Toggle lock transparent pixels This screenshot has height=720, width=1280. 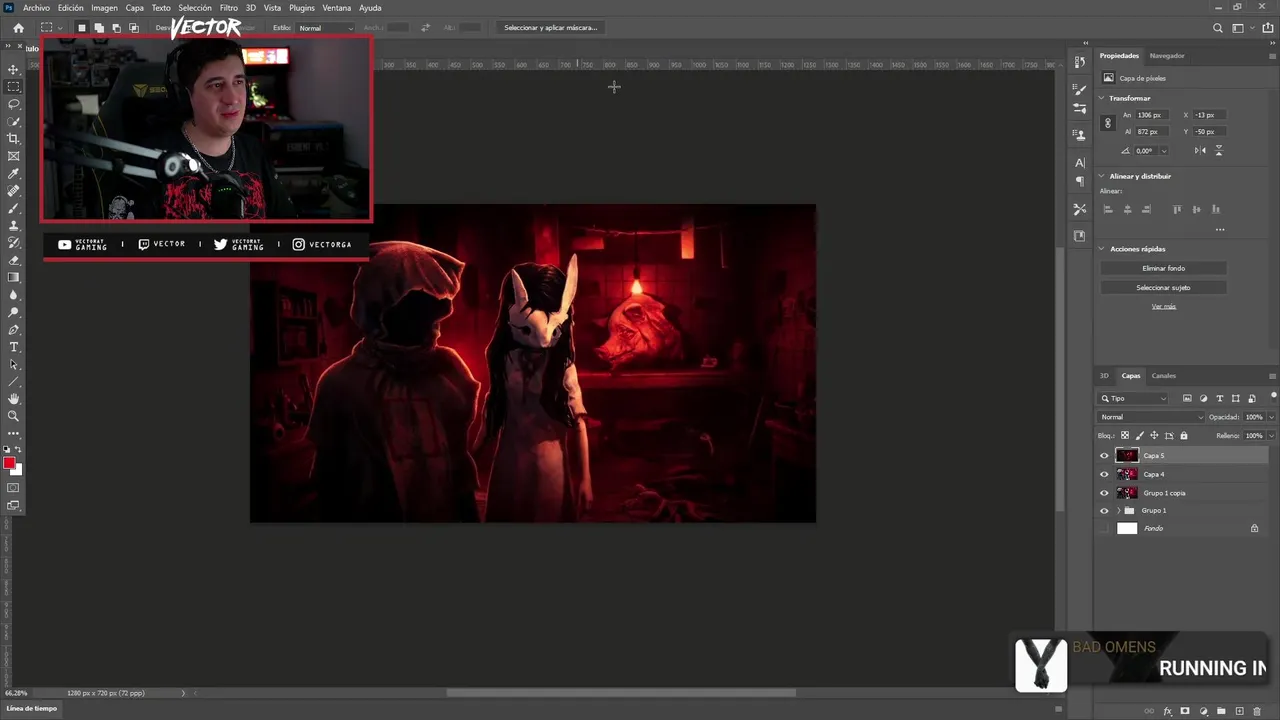click(x=1125, y=436)
